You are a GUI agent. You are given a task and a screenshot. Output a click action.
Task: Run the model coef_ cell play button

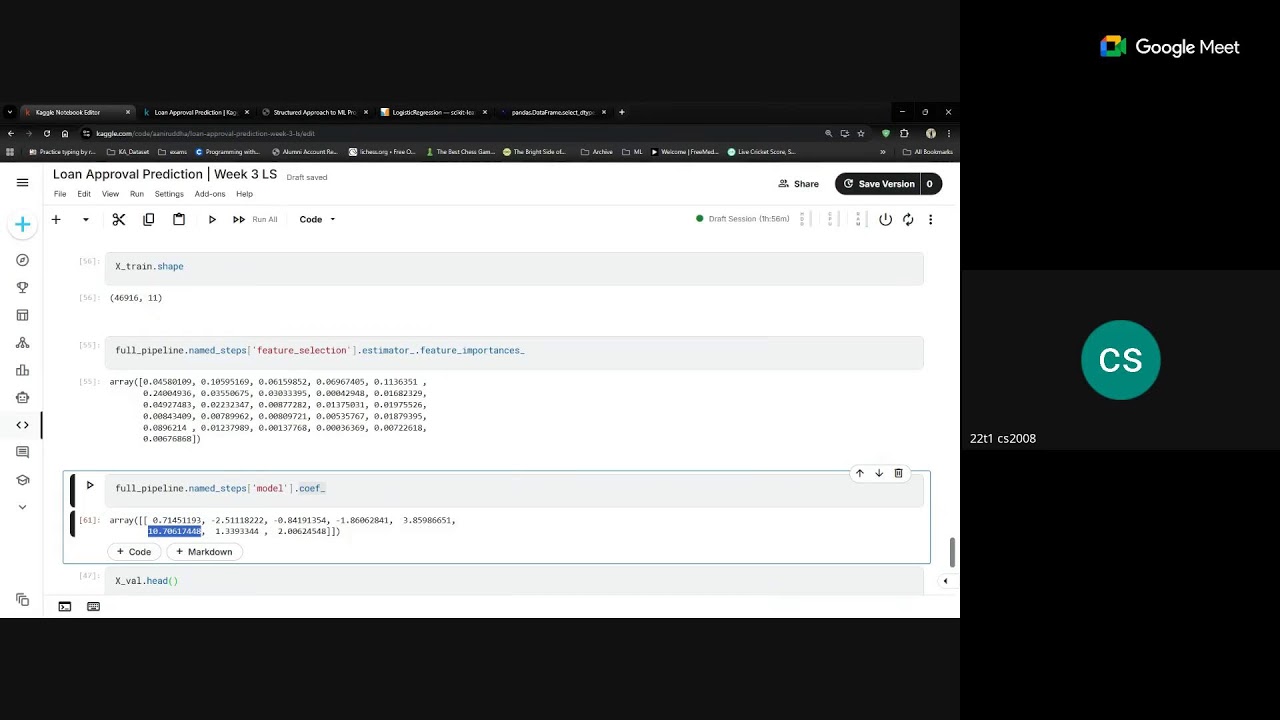pos(90,486)
